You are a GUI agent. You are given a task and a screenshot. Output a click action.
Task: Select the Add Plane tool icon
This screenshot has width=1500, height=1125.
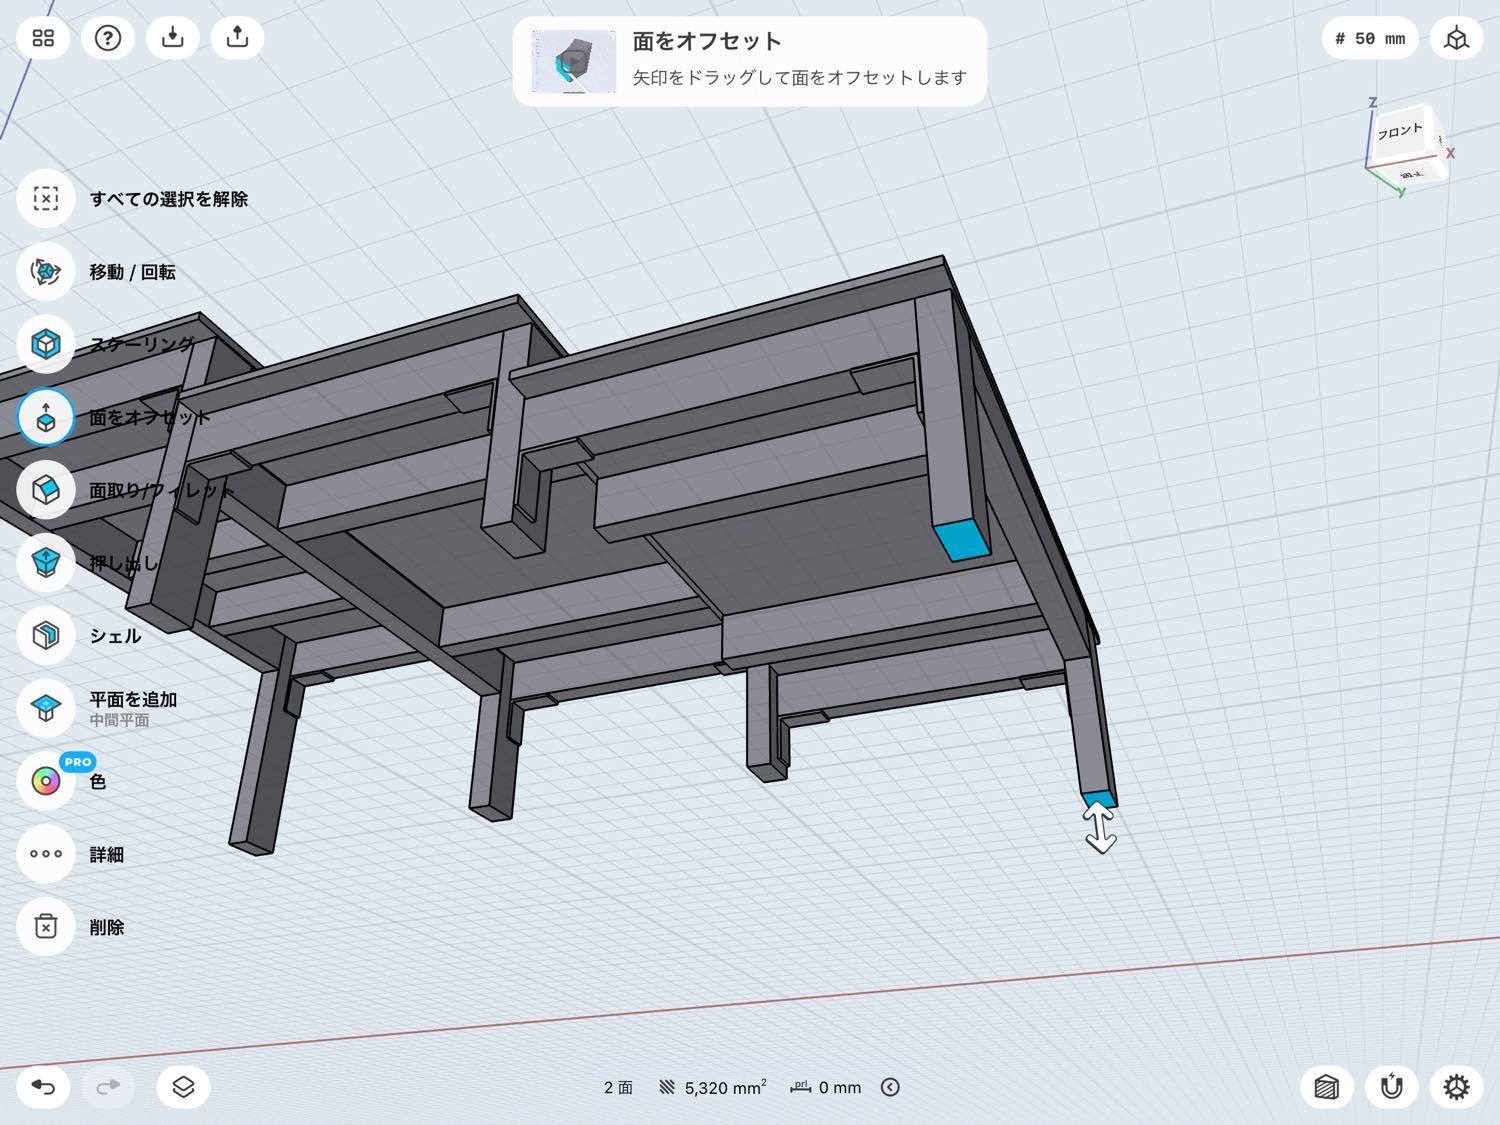point(46,708)
